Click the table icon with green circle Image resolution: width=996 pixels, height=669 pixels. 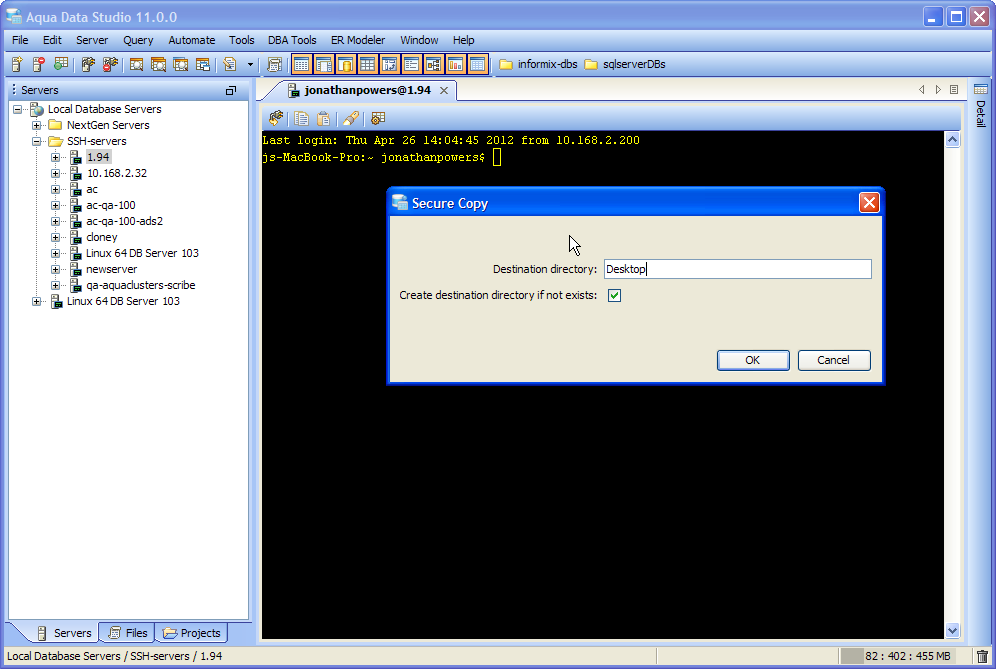tap(60, 64)
